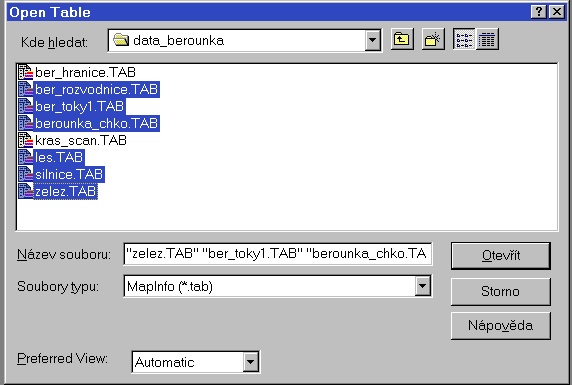572x385 pixels.
Task: Select file name zelez.TAB
Action: 66,191
